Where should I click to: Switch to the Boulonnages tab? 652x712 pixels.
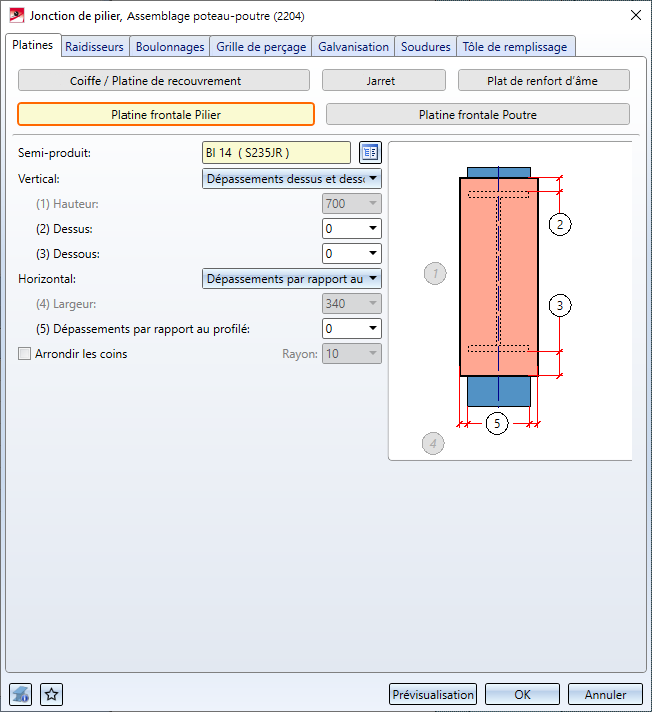pos(170,47)
